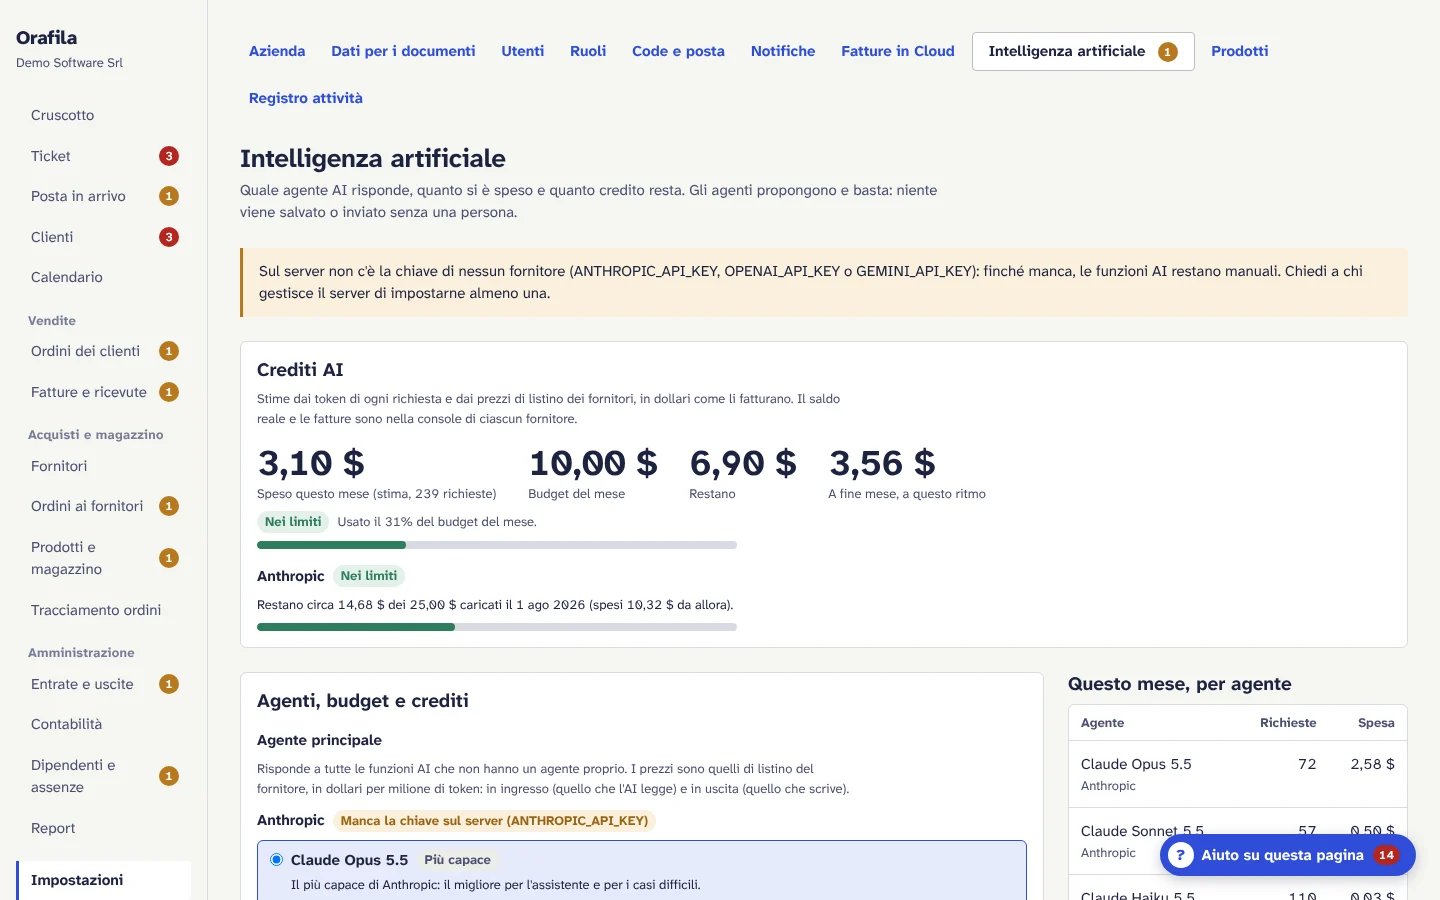Click the Manca la chiave sul server badge
Screen dimensions: 1440x900
494,821
